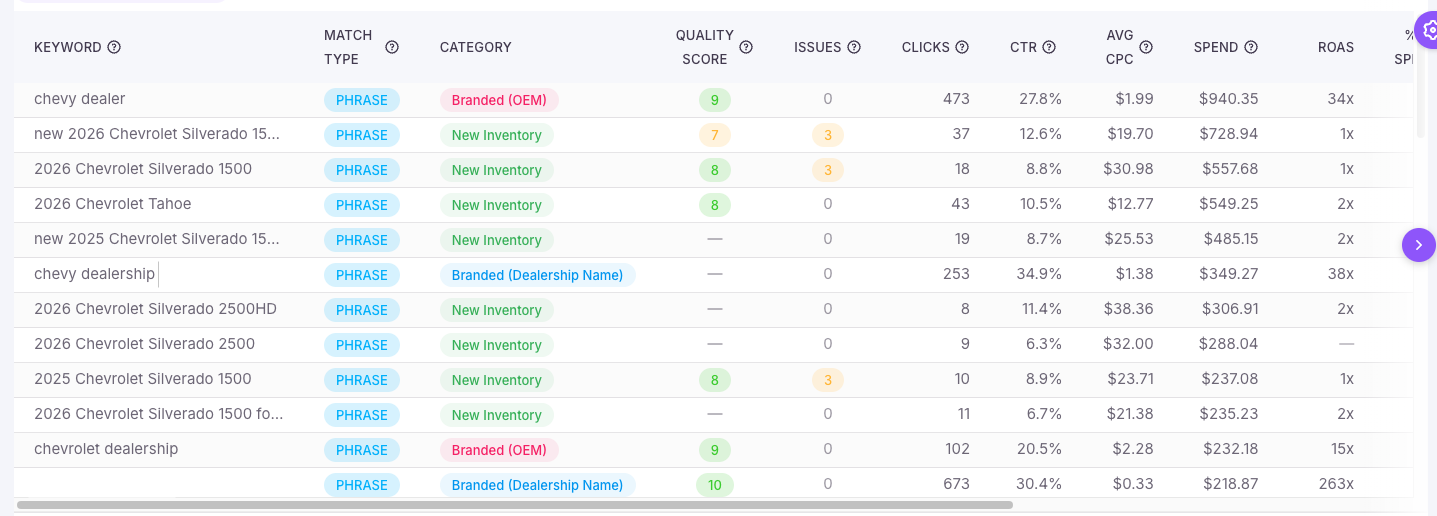Sort by the CTR column header
The image size is (1437, 516).
(x=1024, y=47)
